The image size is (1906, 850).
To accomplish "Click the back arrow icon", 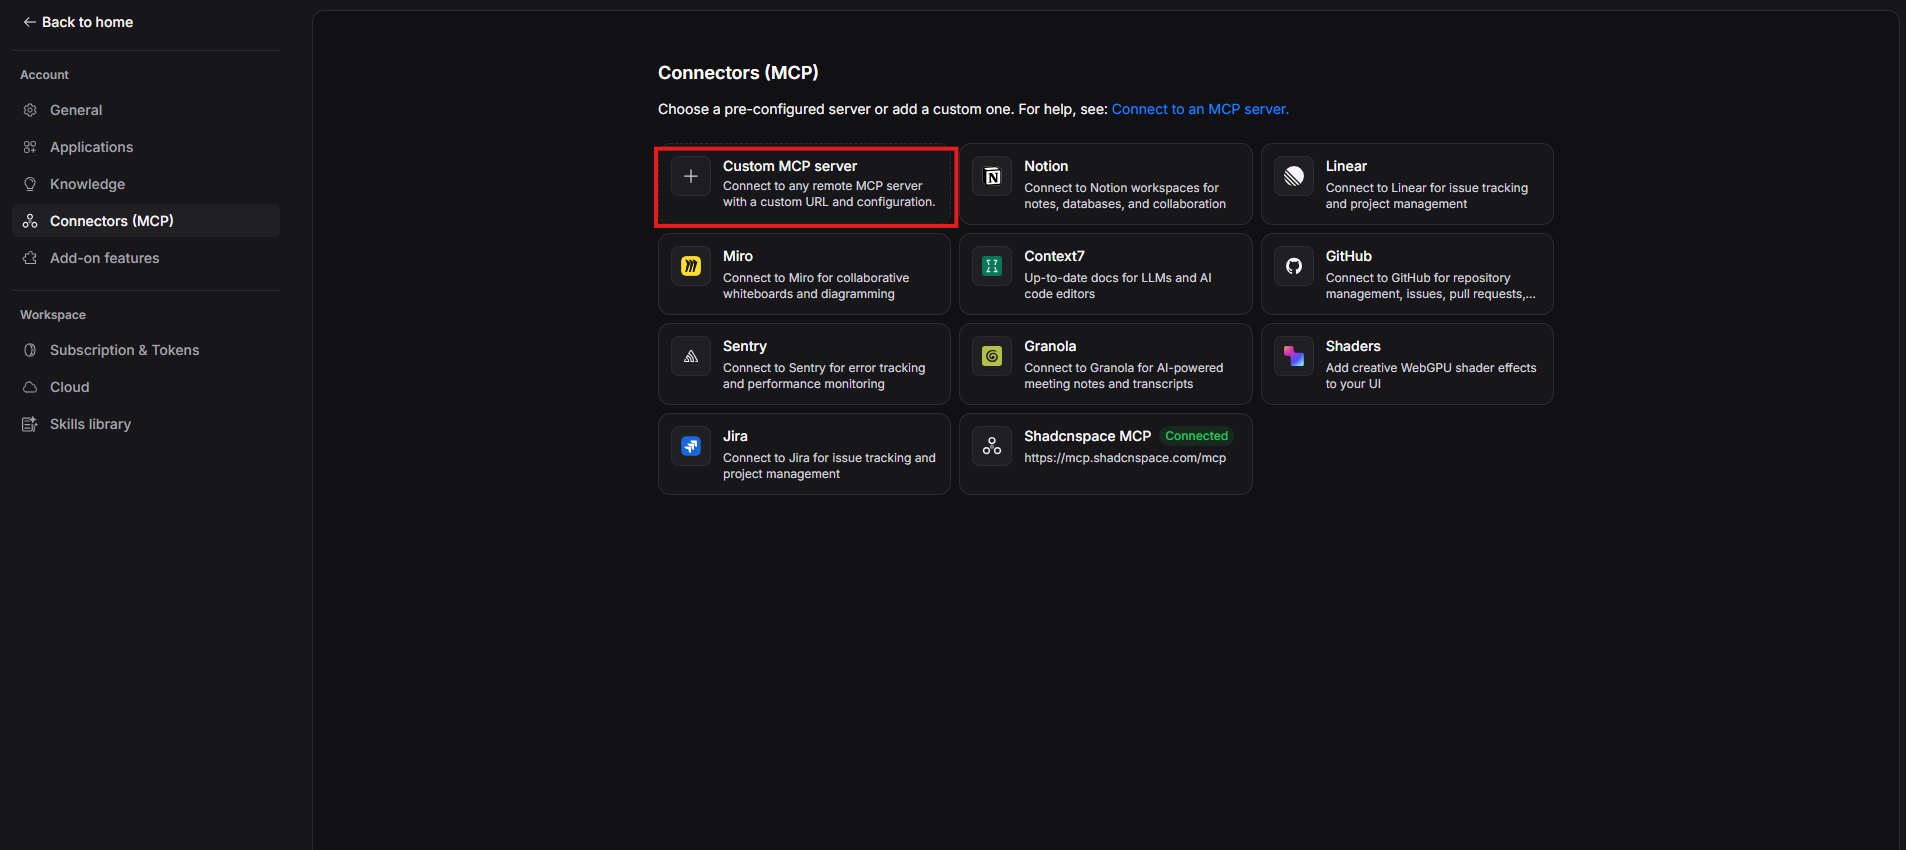I will [x=29, y=22].
